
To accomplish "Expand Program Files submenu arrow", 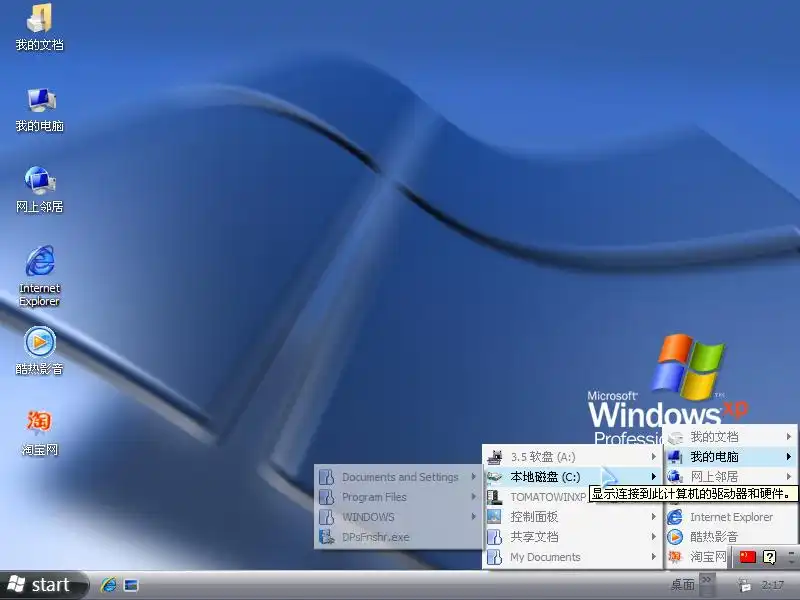I will 473,497.
